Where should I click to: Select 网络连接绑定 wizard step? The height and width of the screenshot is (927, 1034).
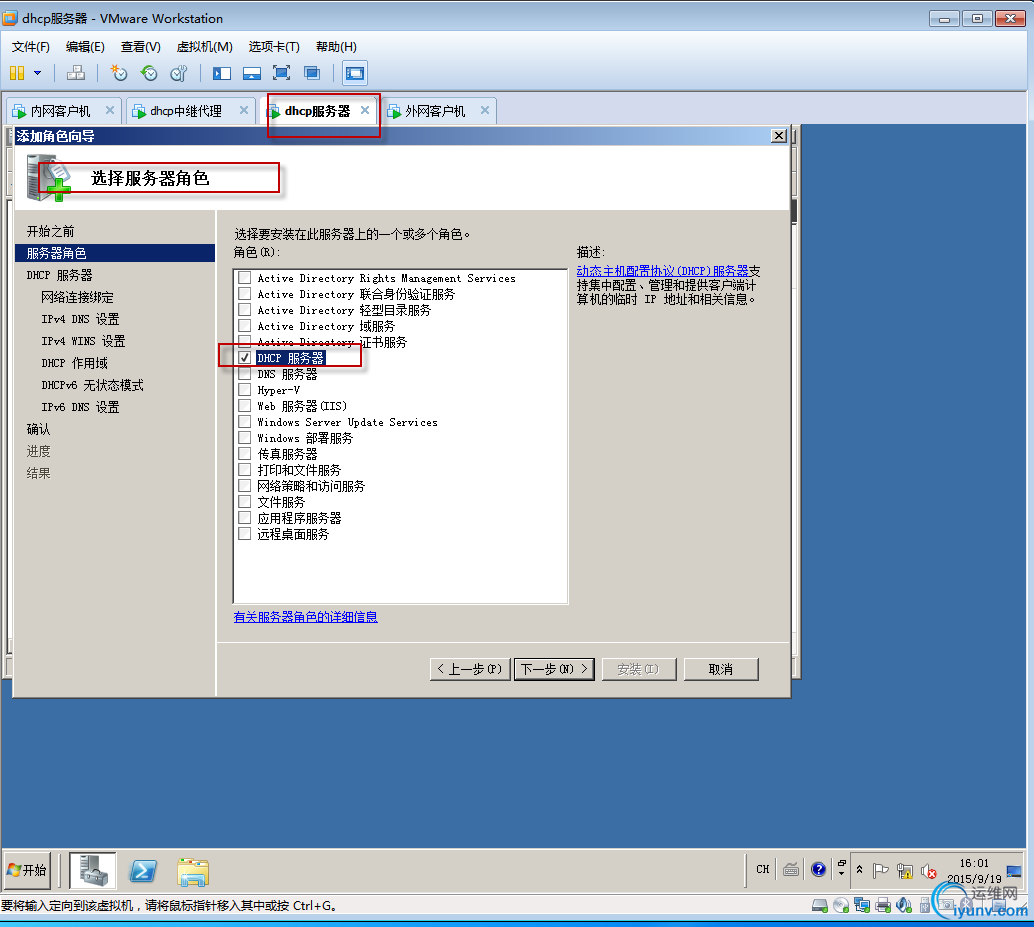coord(77,297)
